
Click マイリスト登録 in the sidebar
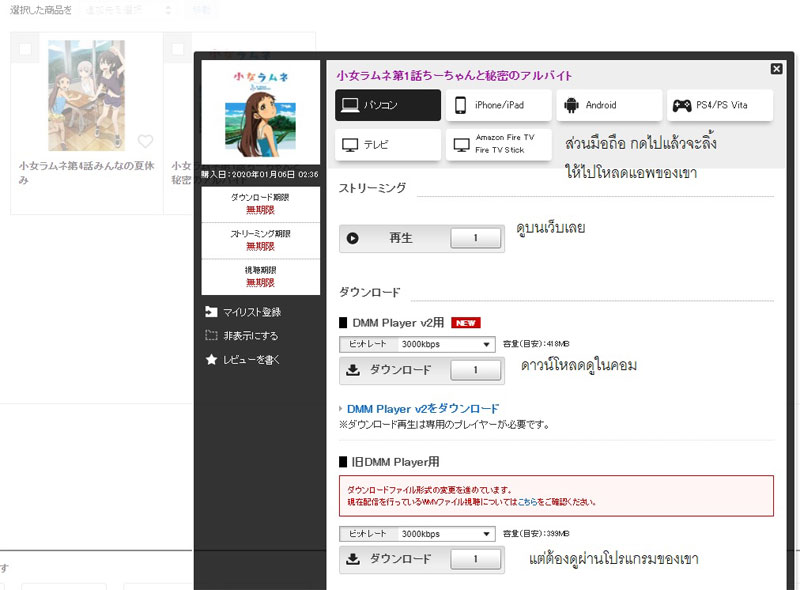[x=252, y=312]
